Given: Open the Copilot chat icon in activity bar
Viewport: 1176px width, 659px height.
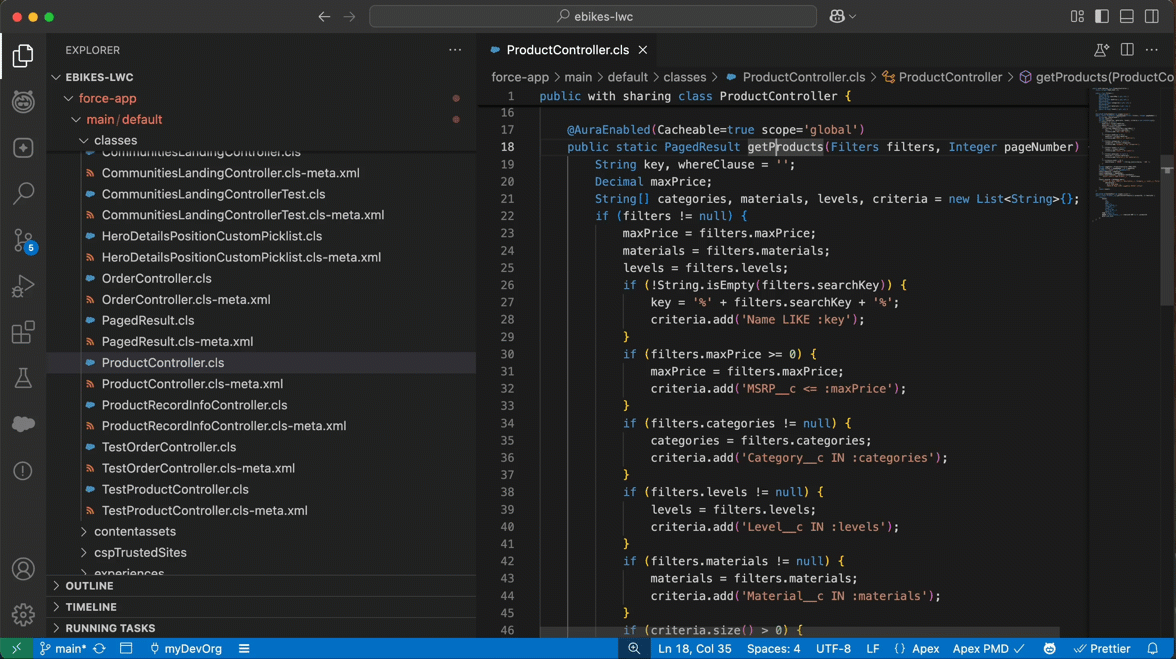Looking at the screenshot, I should point(23,101).
